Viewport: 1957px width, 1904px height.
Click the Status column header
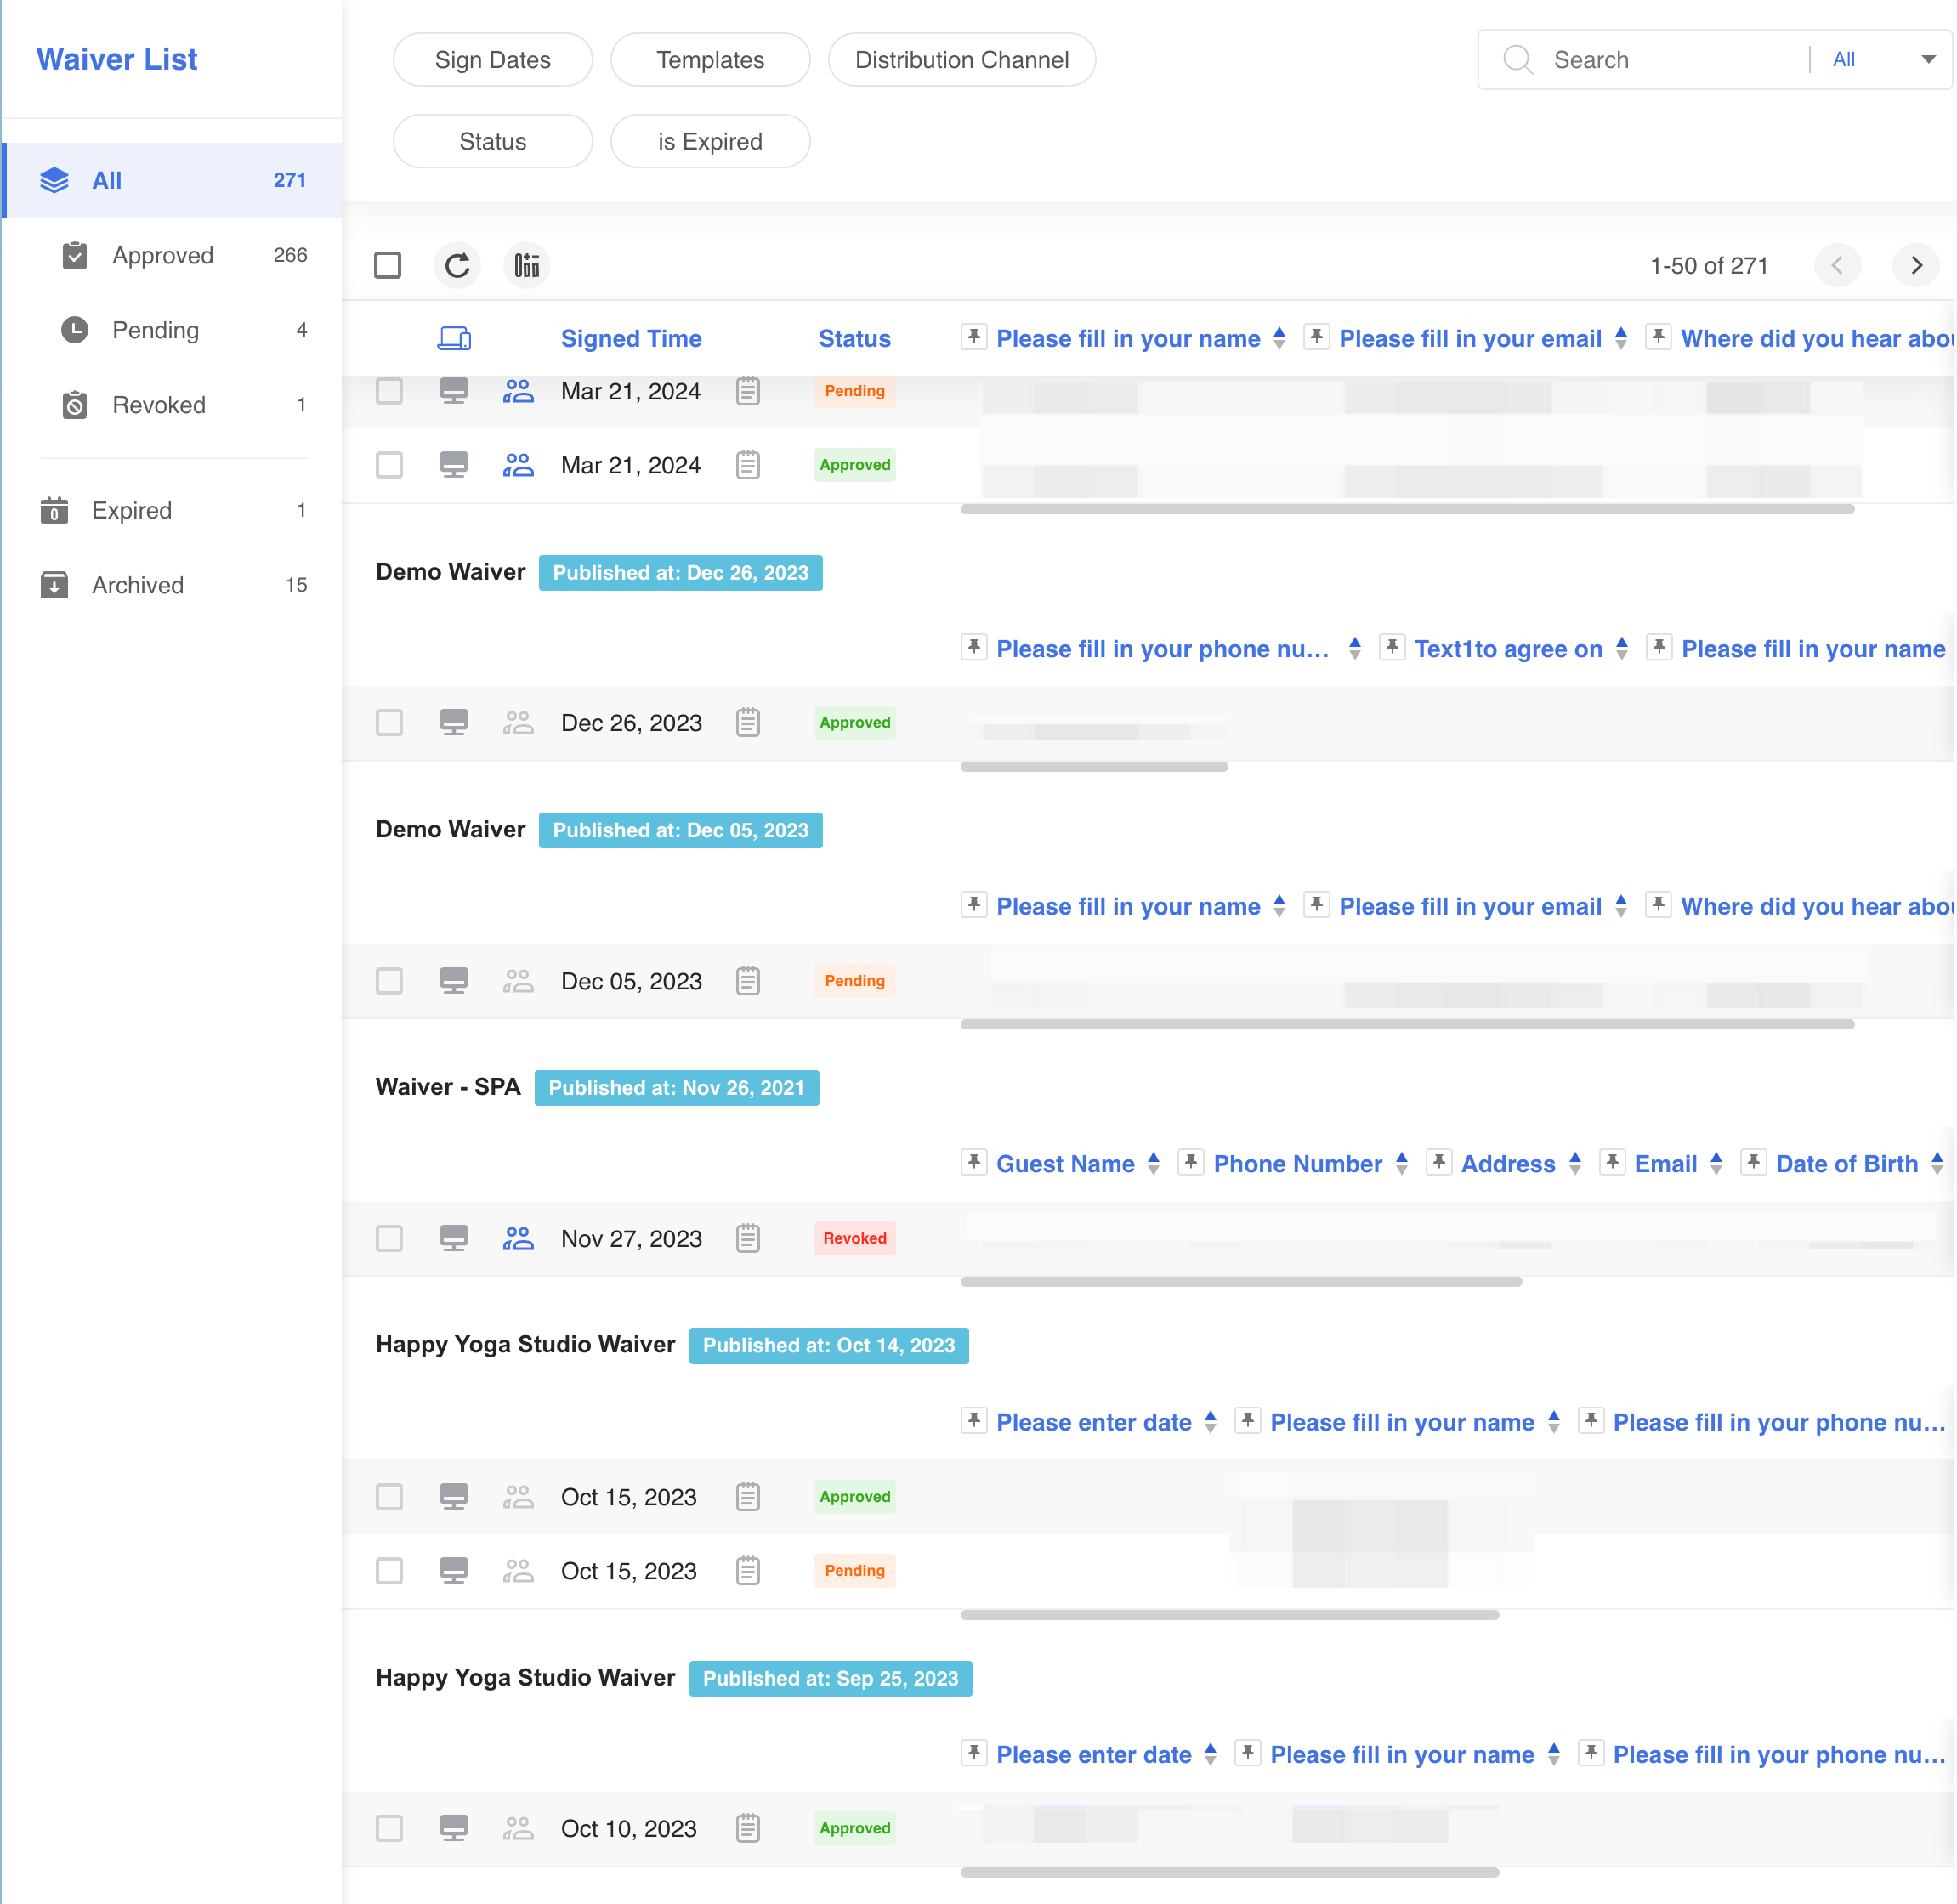[x=854, y=339]
